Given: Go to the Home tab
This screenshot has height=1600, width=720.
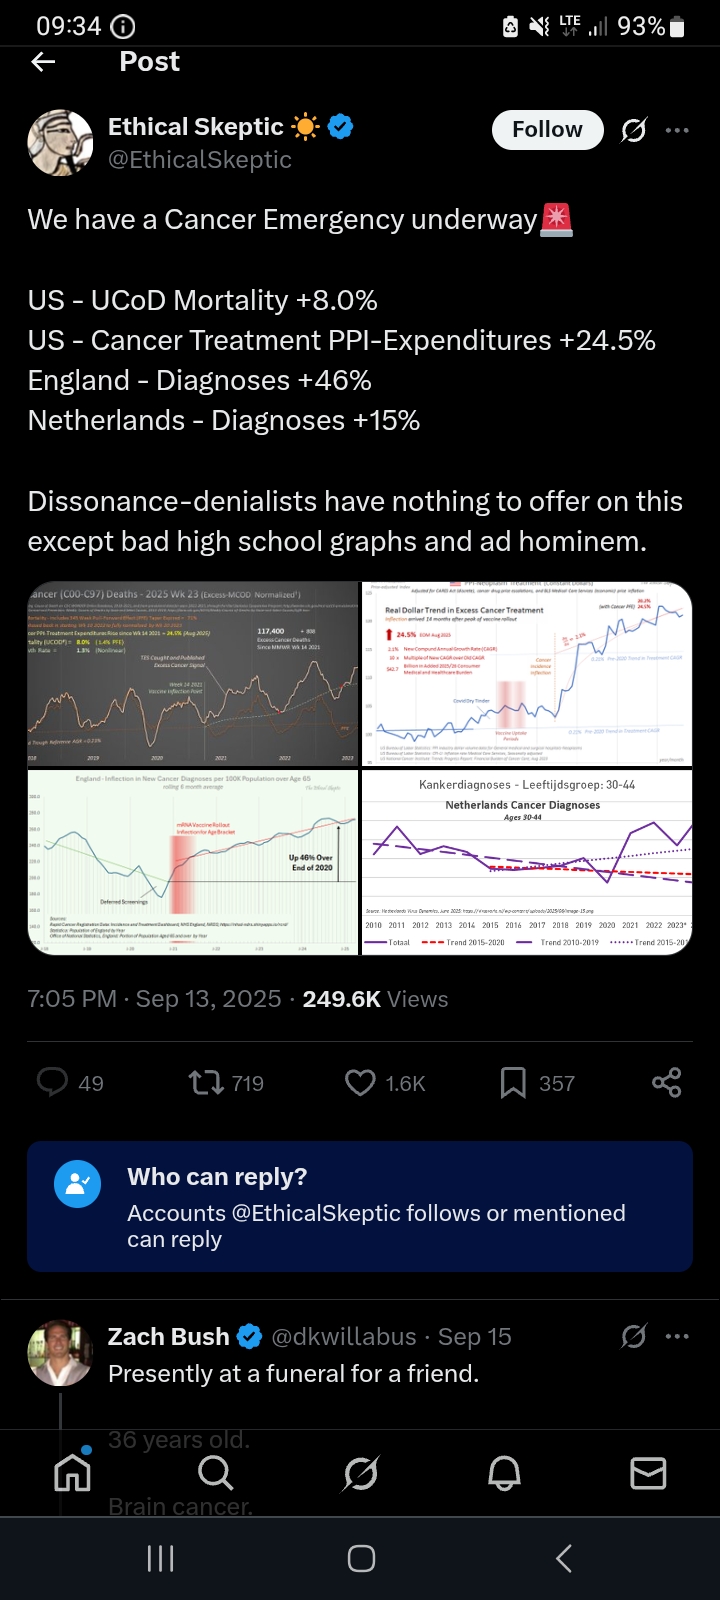Looking at the screenshot, I should 72,1473.
